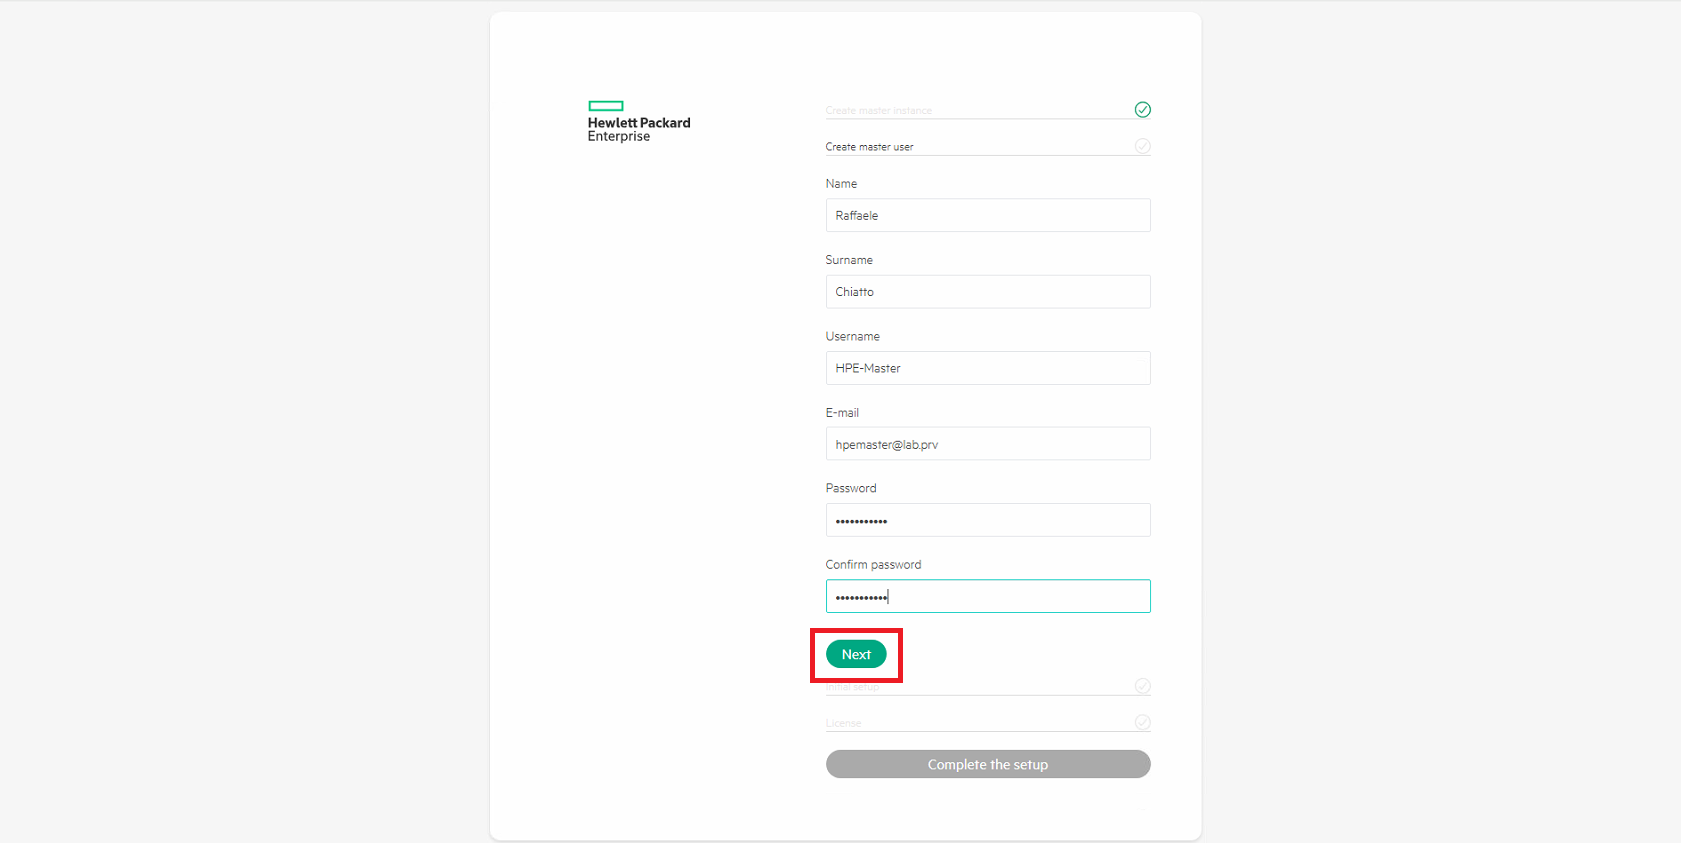Click the faded check icon beside Initial setup
The height and width of the screenshot is (843, 1681).
click(1142, 686)
